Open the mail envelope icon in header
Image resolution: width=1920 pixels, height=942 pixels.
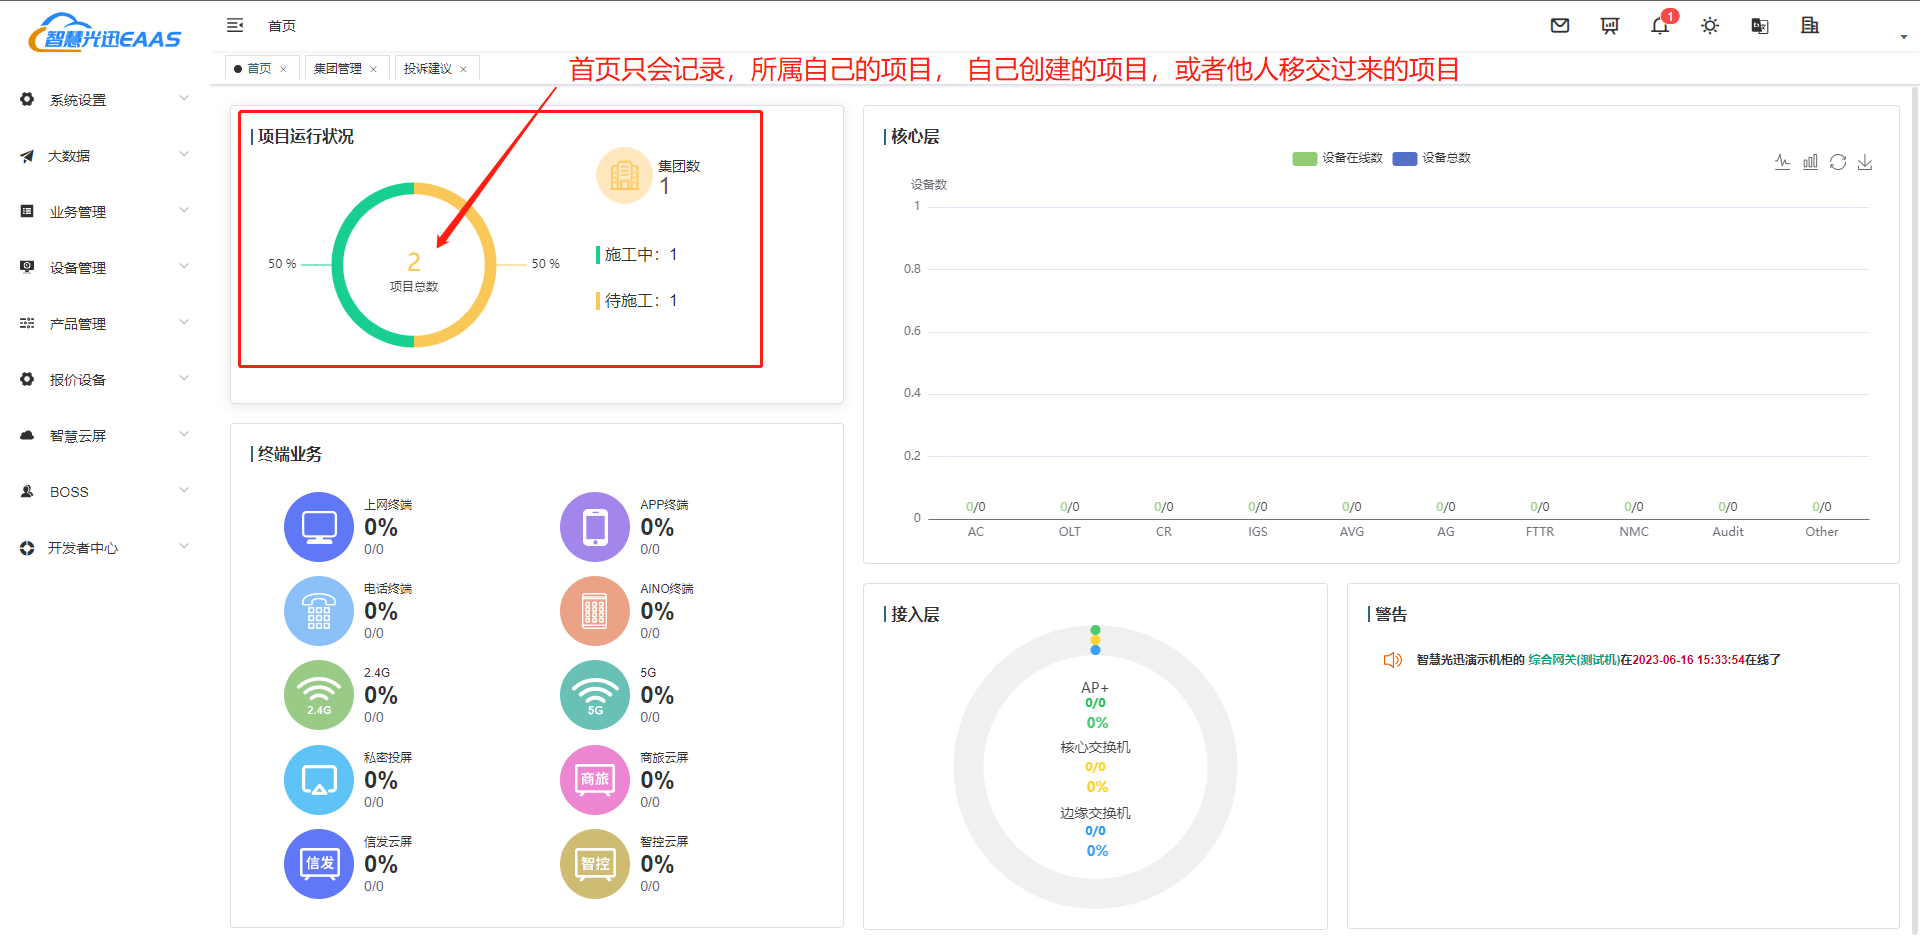click(1559, 26)
